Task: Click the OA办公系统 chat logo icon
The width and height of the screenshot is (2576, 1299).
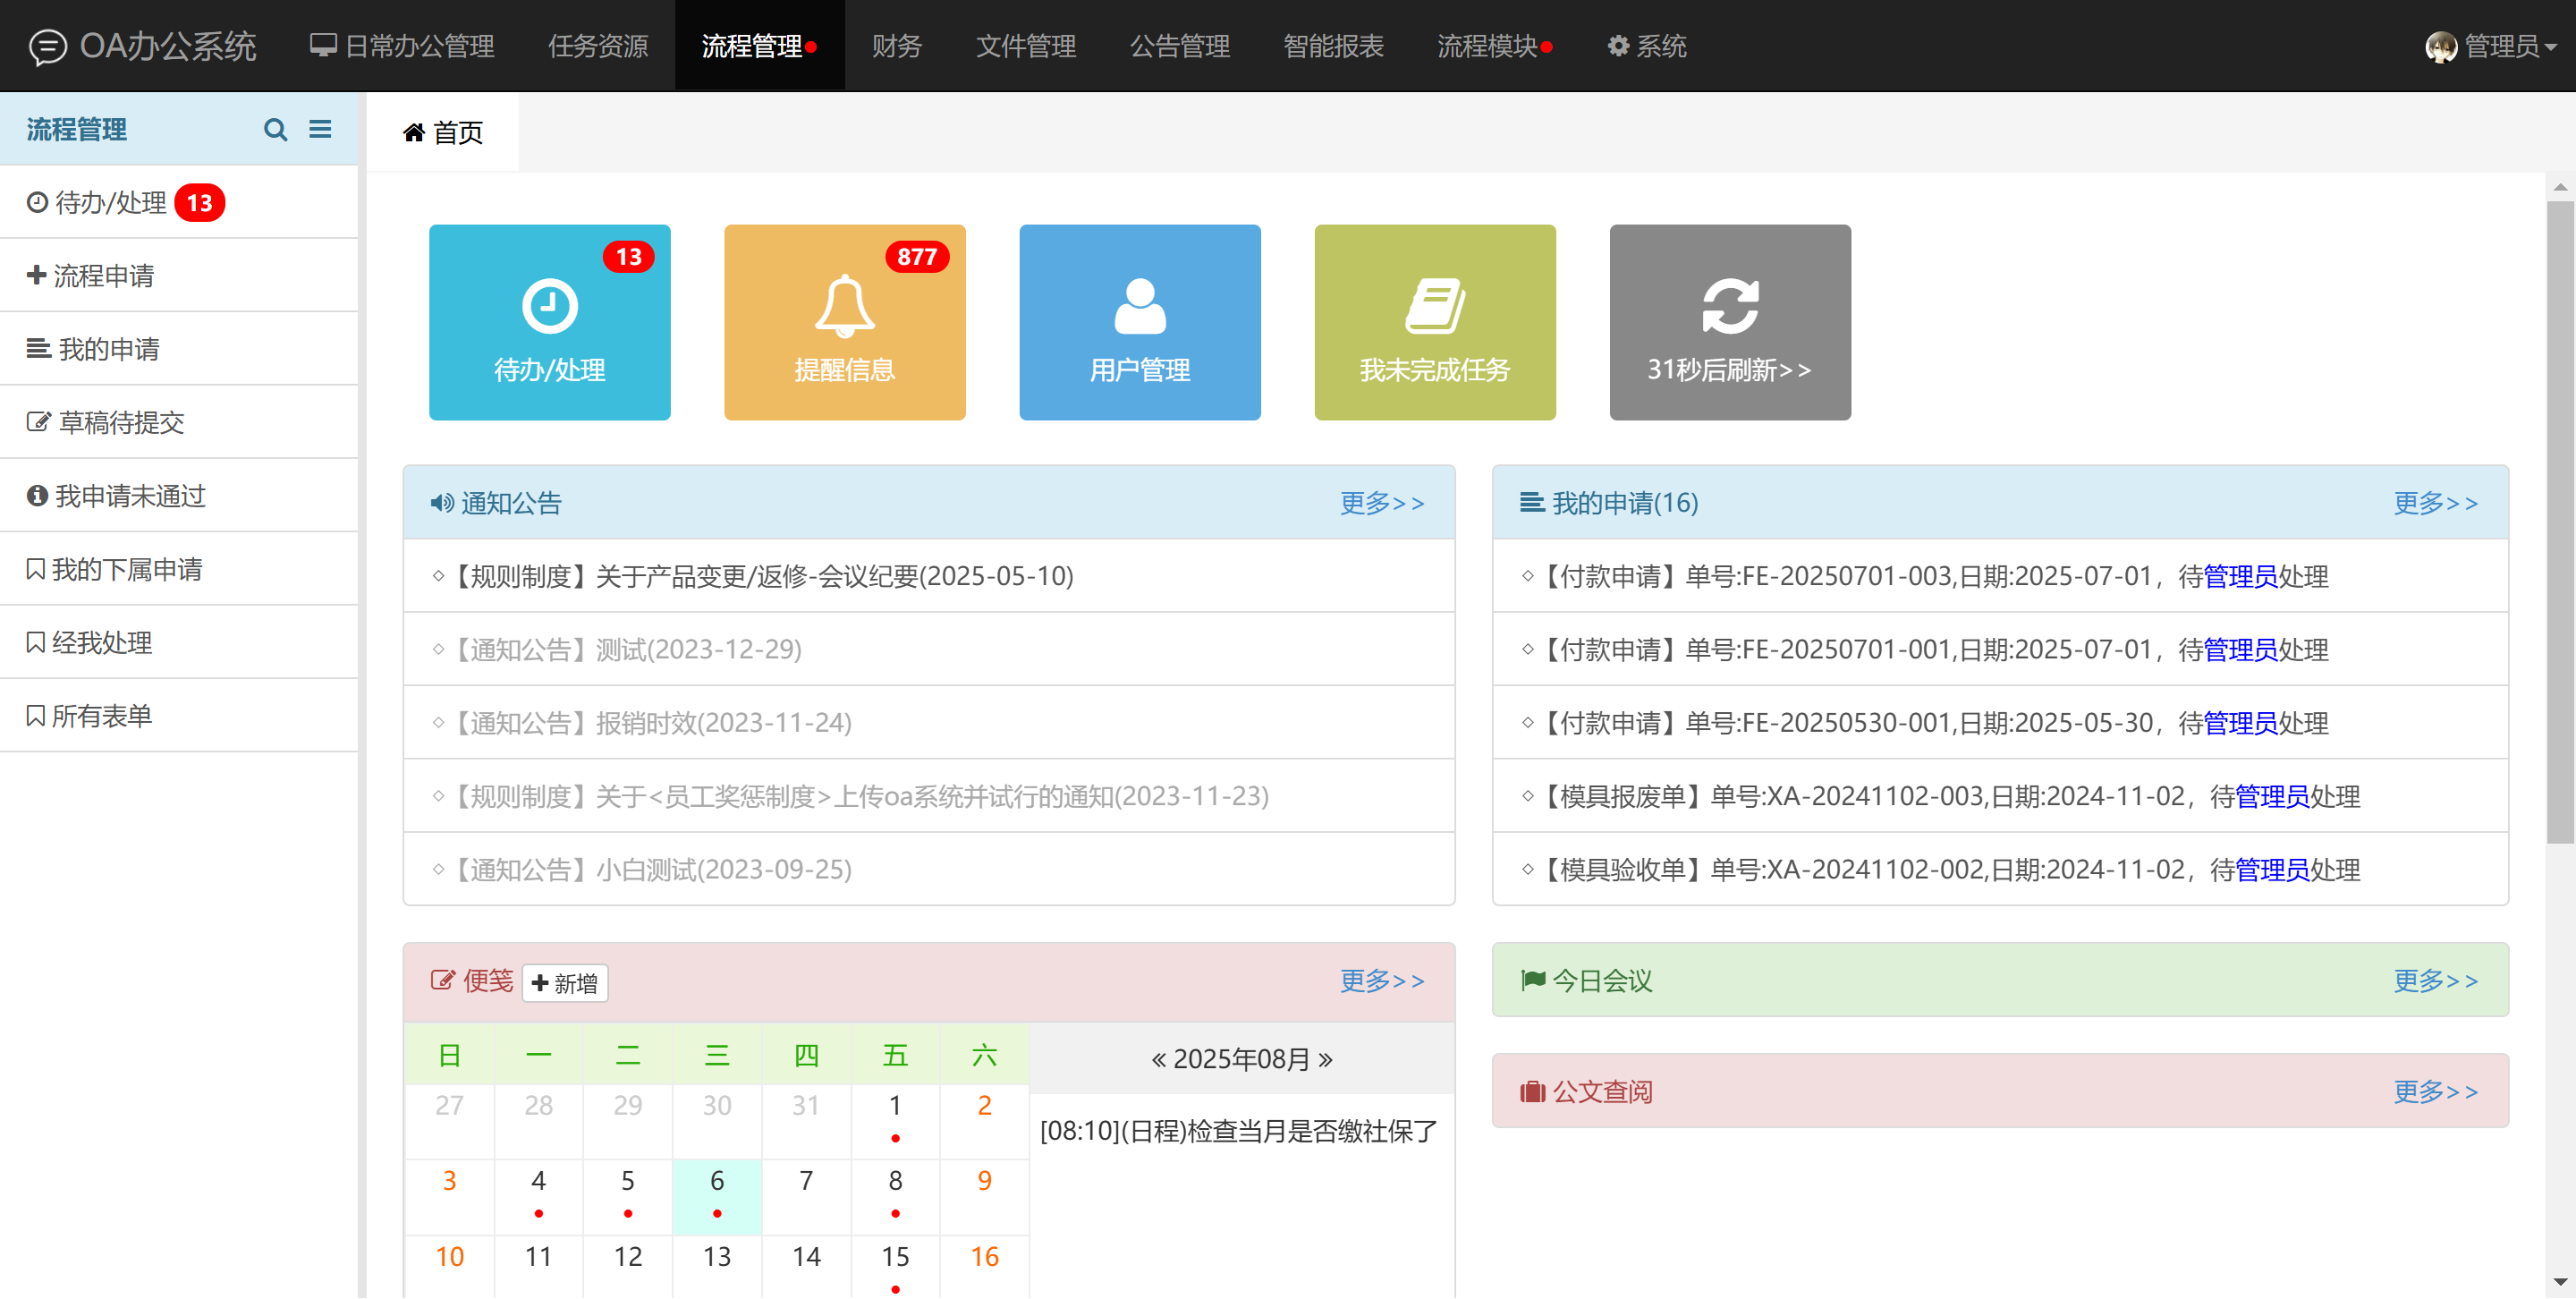Action: pos(47,46)
